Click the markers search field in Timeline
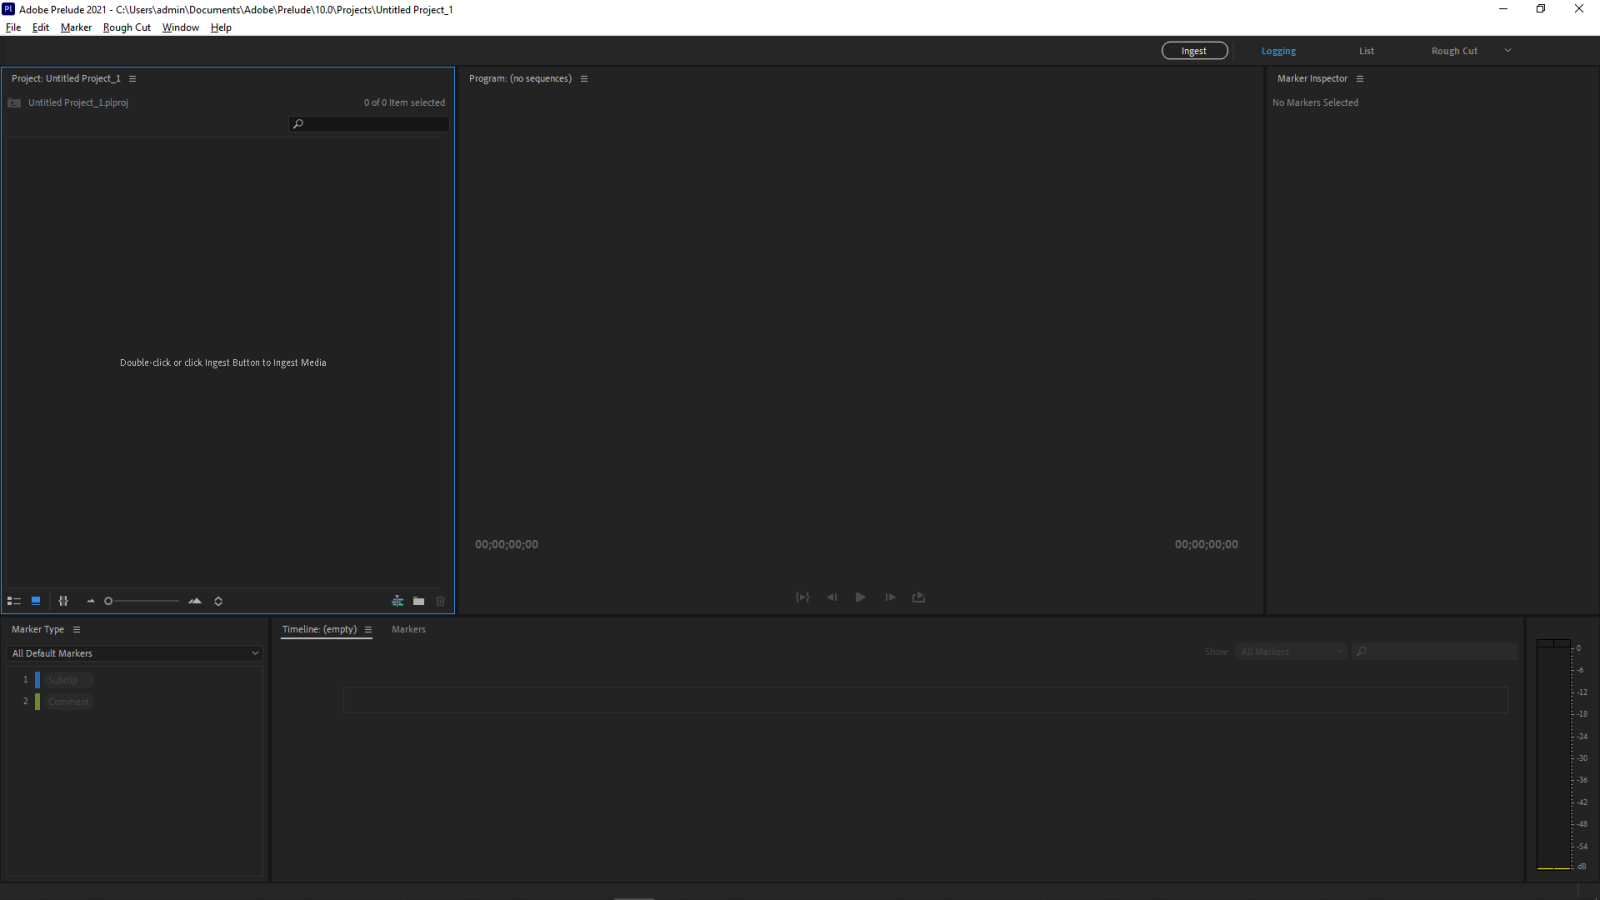The width and height of the screenshot is (1600, 900). pos(1435,652)
